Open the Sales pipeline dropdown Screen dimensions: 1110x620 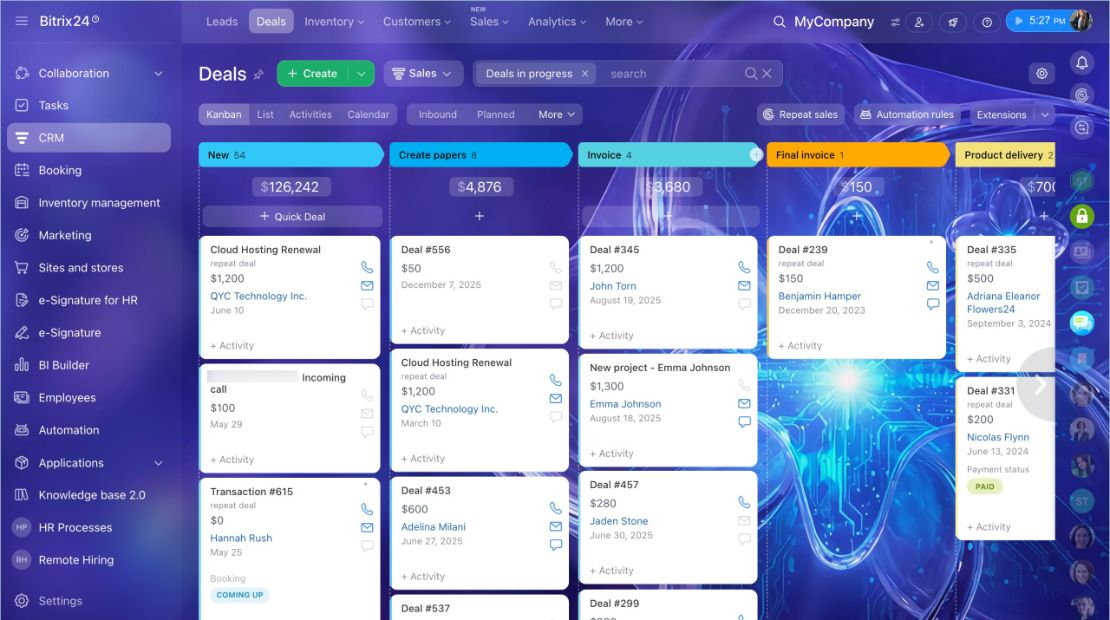pyautogui.click(x=423, y=74)
